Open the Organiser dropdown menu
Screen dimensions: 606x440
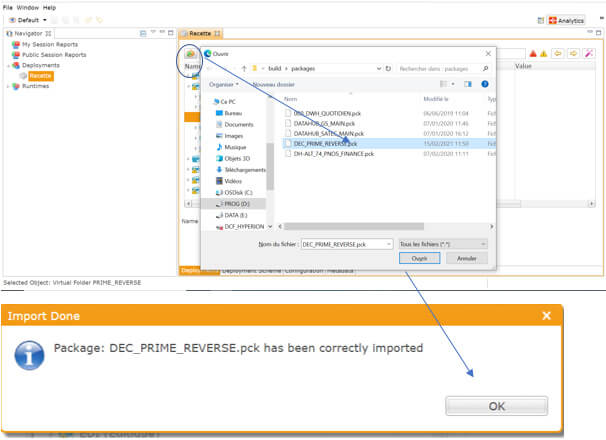coord(224,84)
